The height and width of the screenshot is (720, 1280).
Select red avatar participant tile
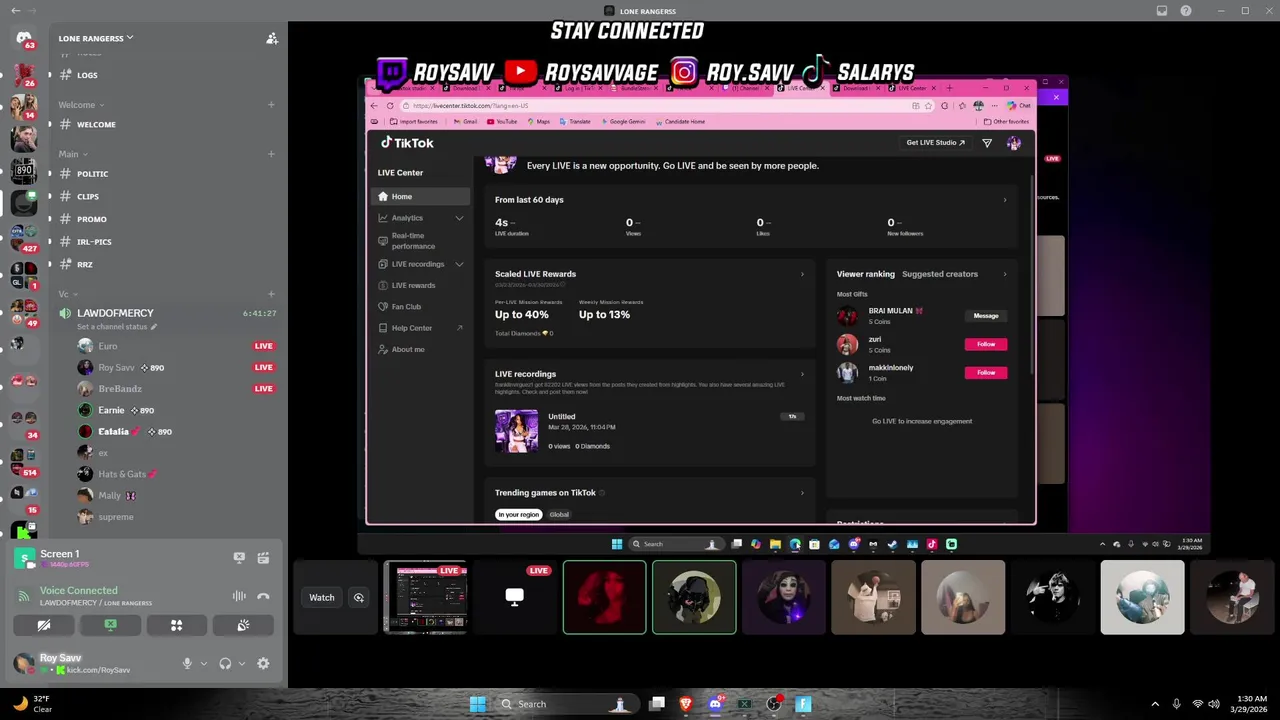[x=604, y=597]
